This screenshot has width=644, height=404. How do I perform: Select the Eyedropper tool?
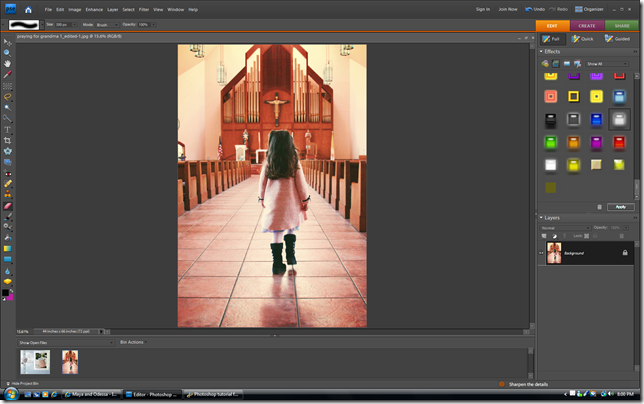(x=7, y=75)
